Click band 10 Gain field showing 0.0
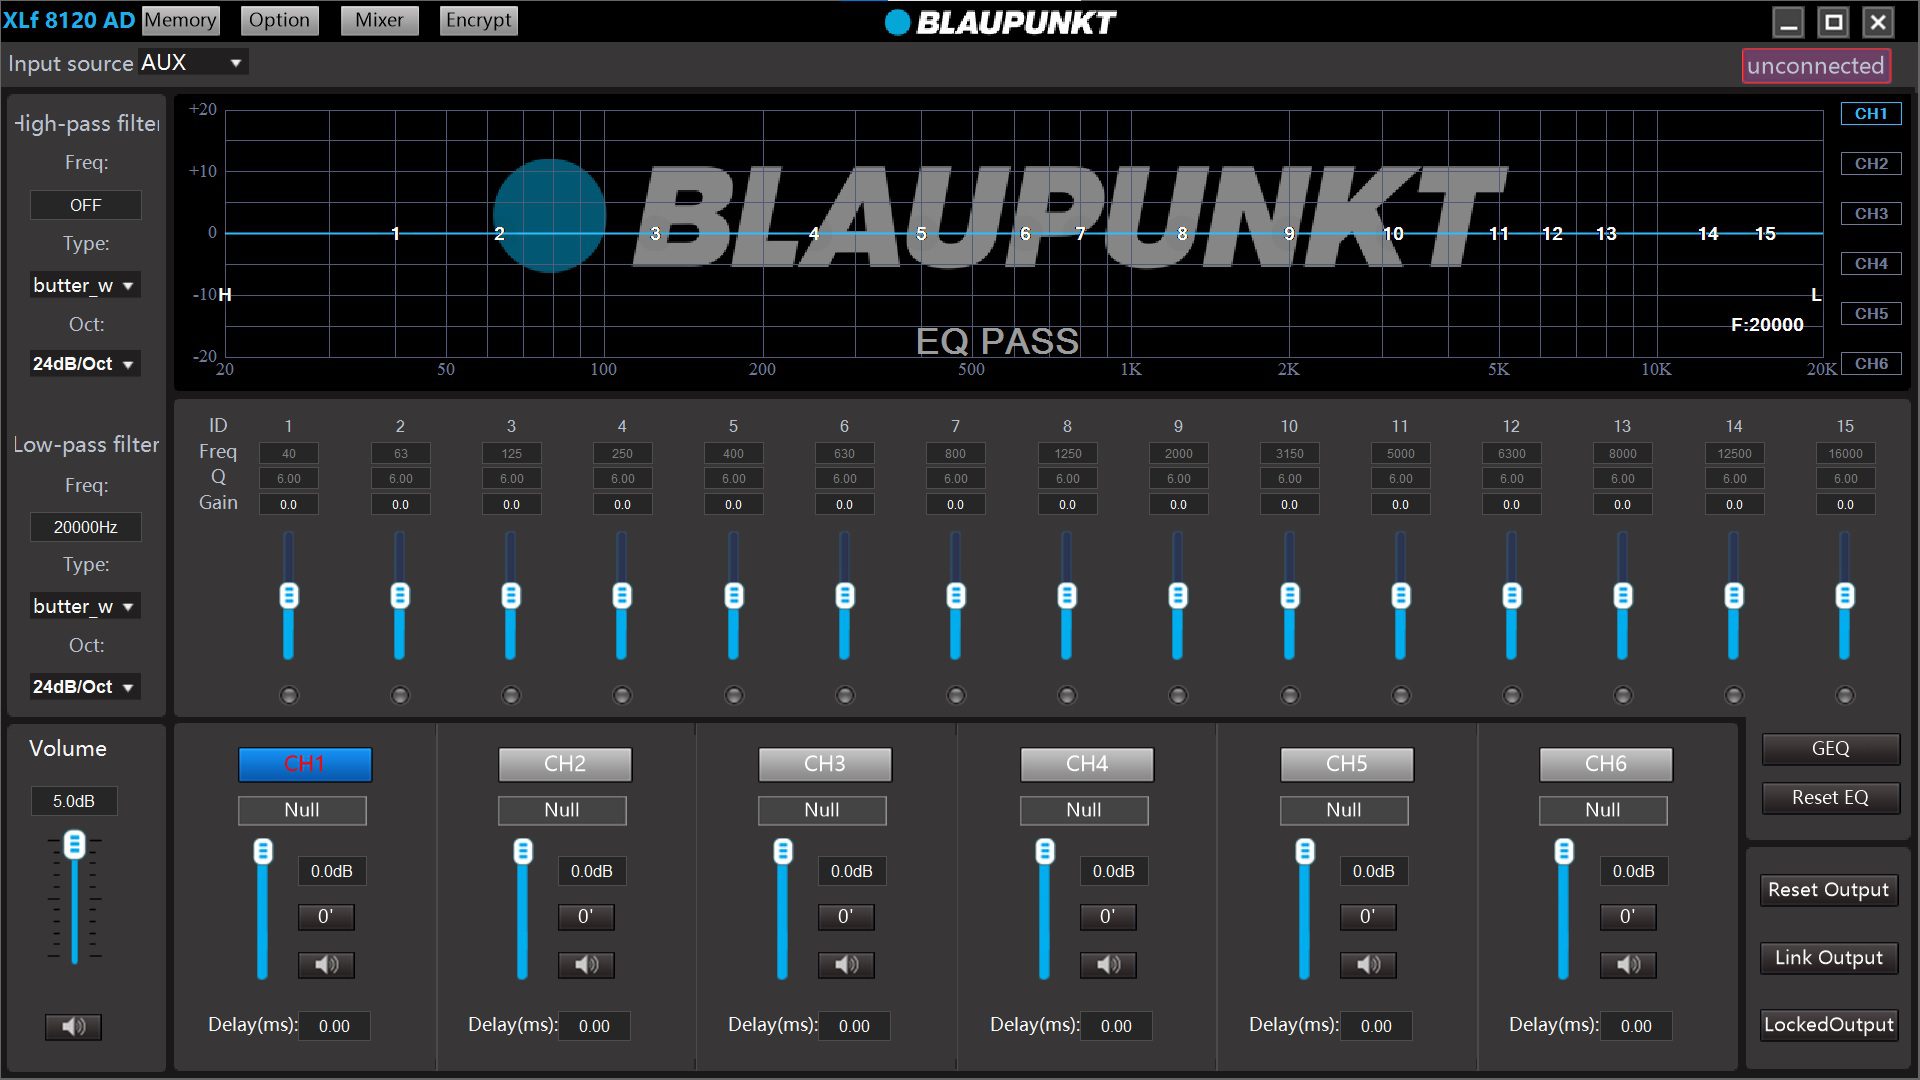 1290,505
